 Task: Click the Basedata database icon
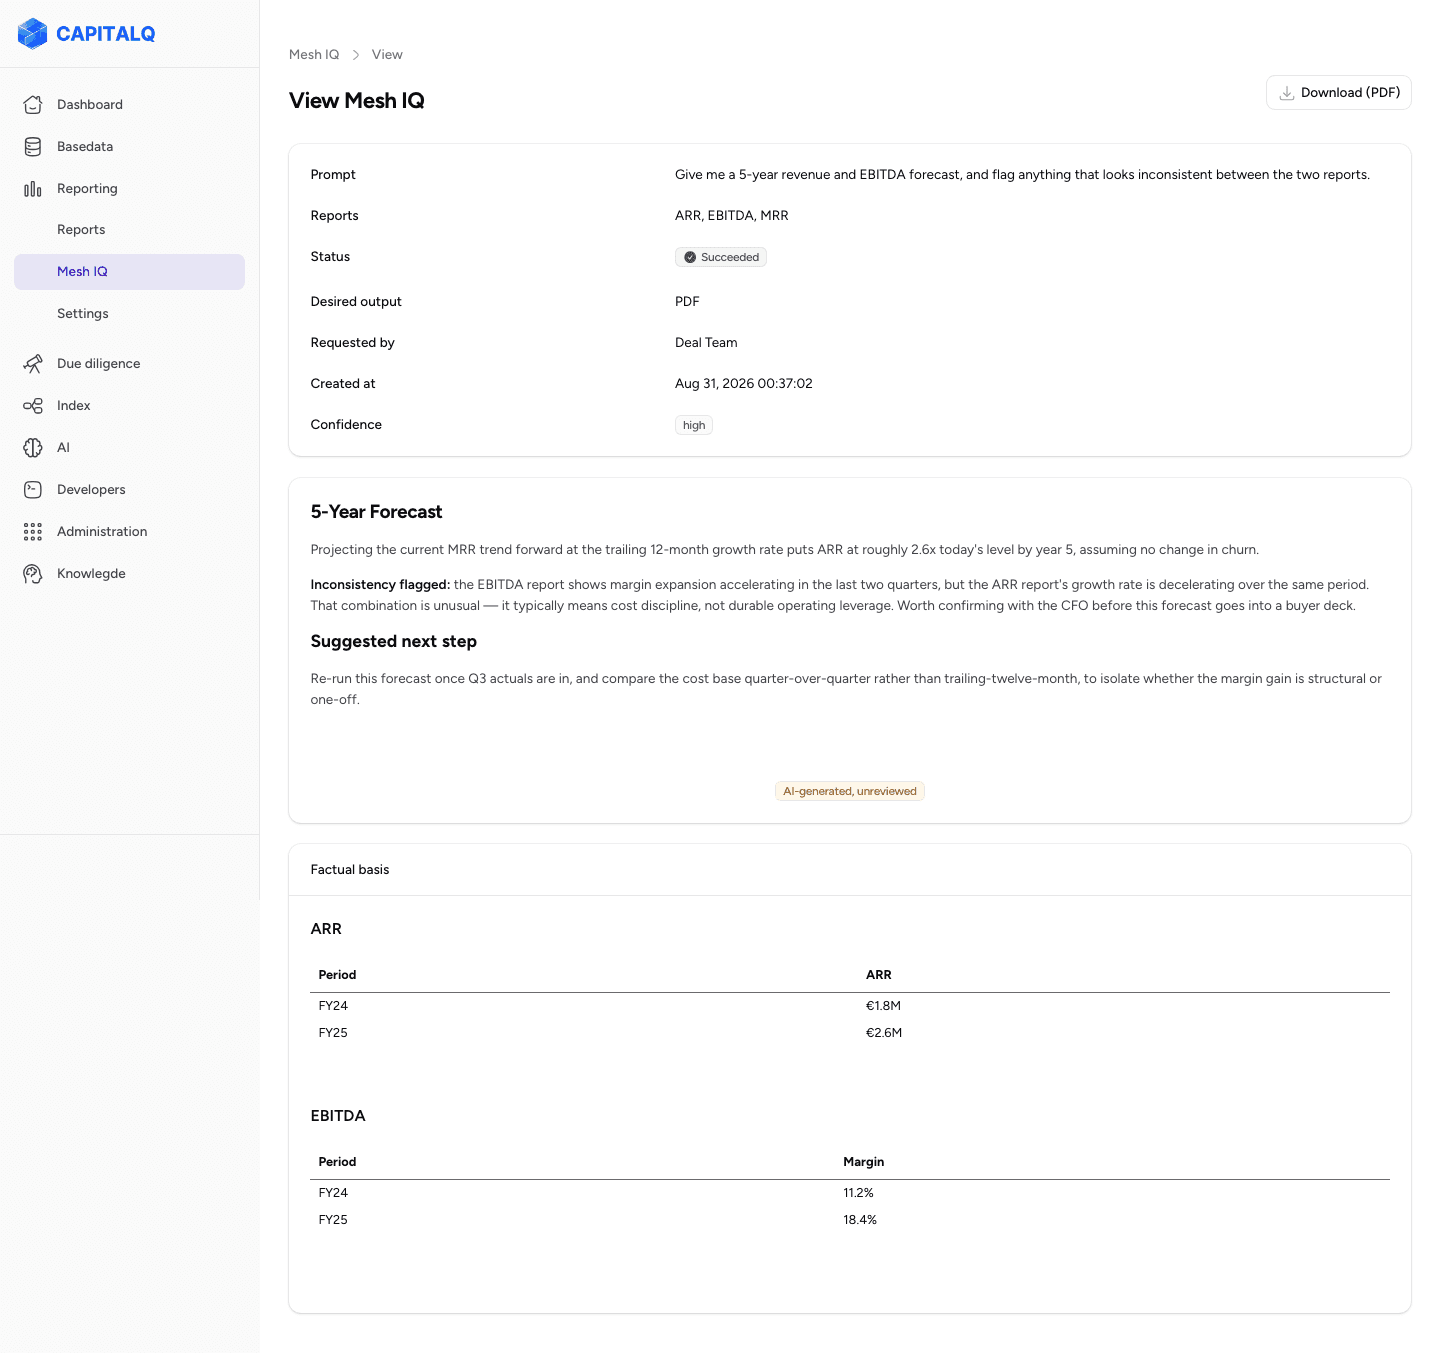click(33, 146)
